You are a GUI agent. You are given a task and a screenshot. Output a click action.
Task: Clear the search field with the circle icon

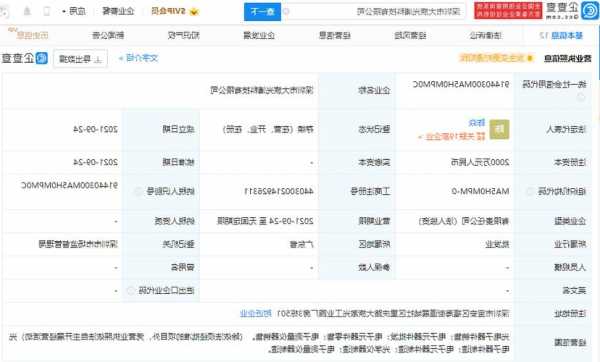(286, 11)
